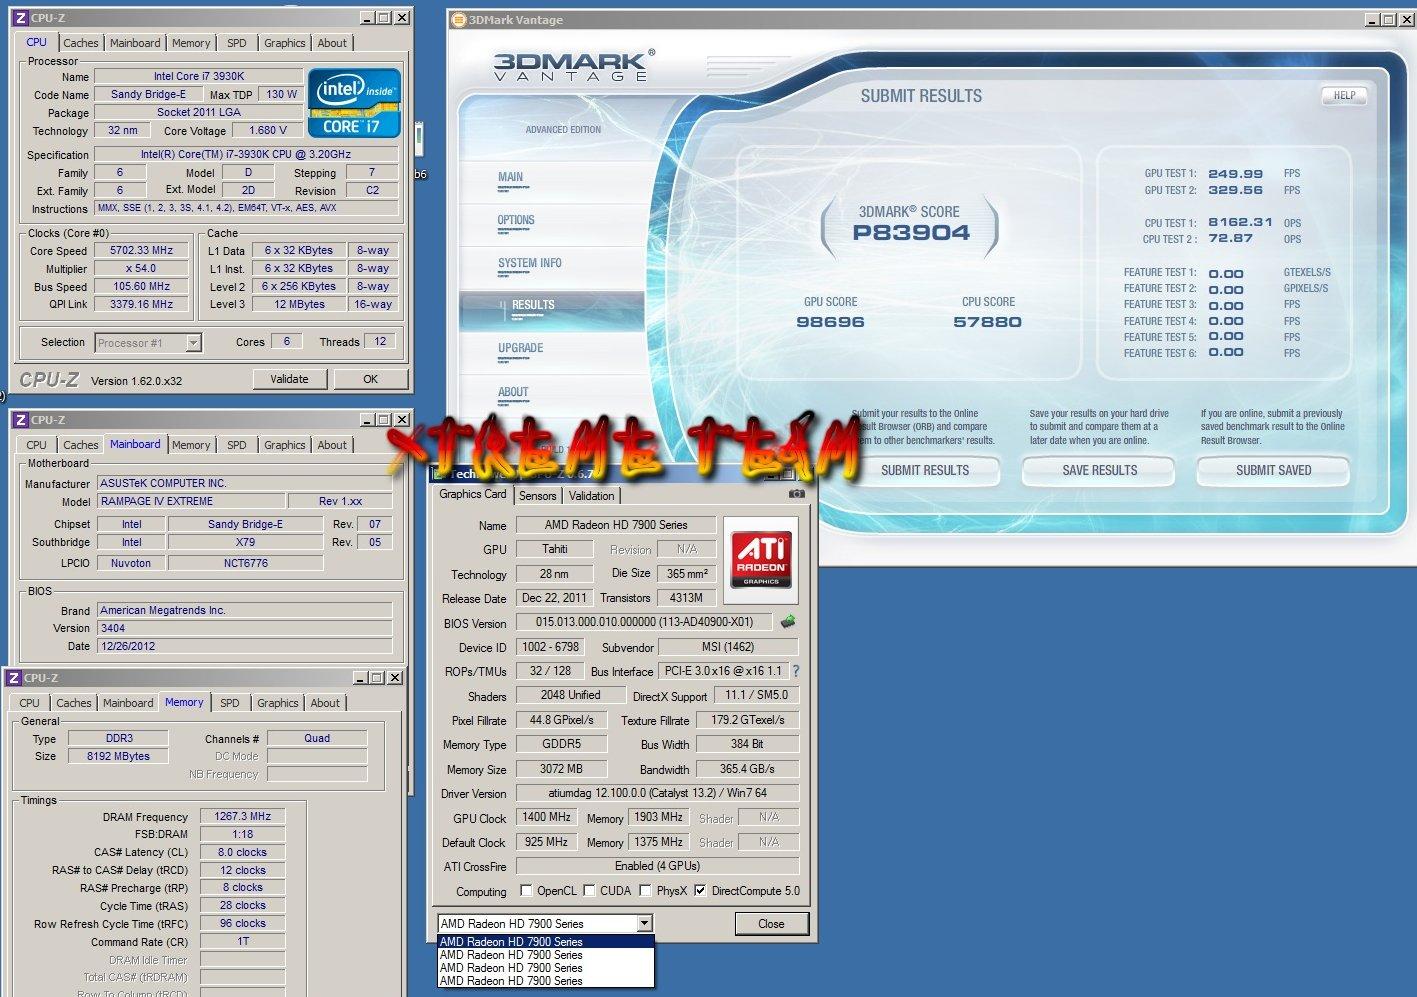Enable the PhysX checkbox
This screenshot has width=1417, height=997.
(646, 890)
